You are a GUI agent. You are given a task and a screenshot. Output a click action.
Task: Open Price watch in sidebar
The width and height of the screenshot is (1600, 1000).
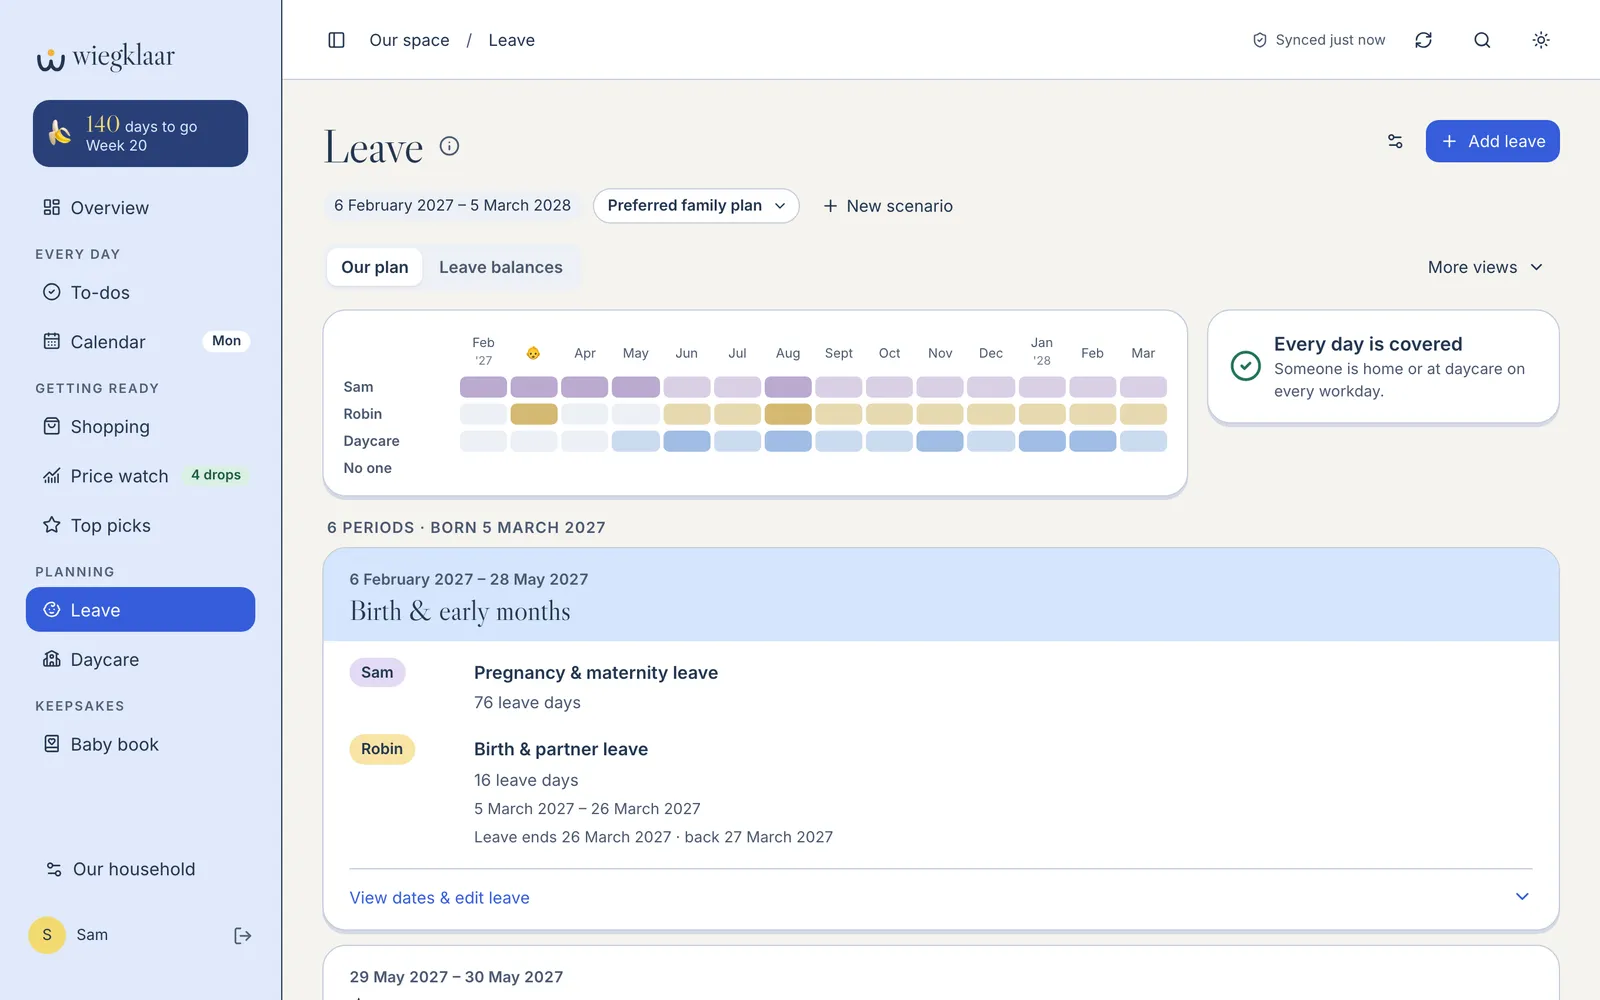pyautogui.click(x=140, y=476)
